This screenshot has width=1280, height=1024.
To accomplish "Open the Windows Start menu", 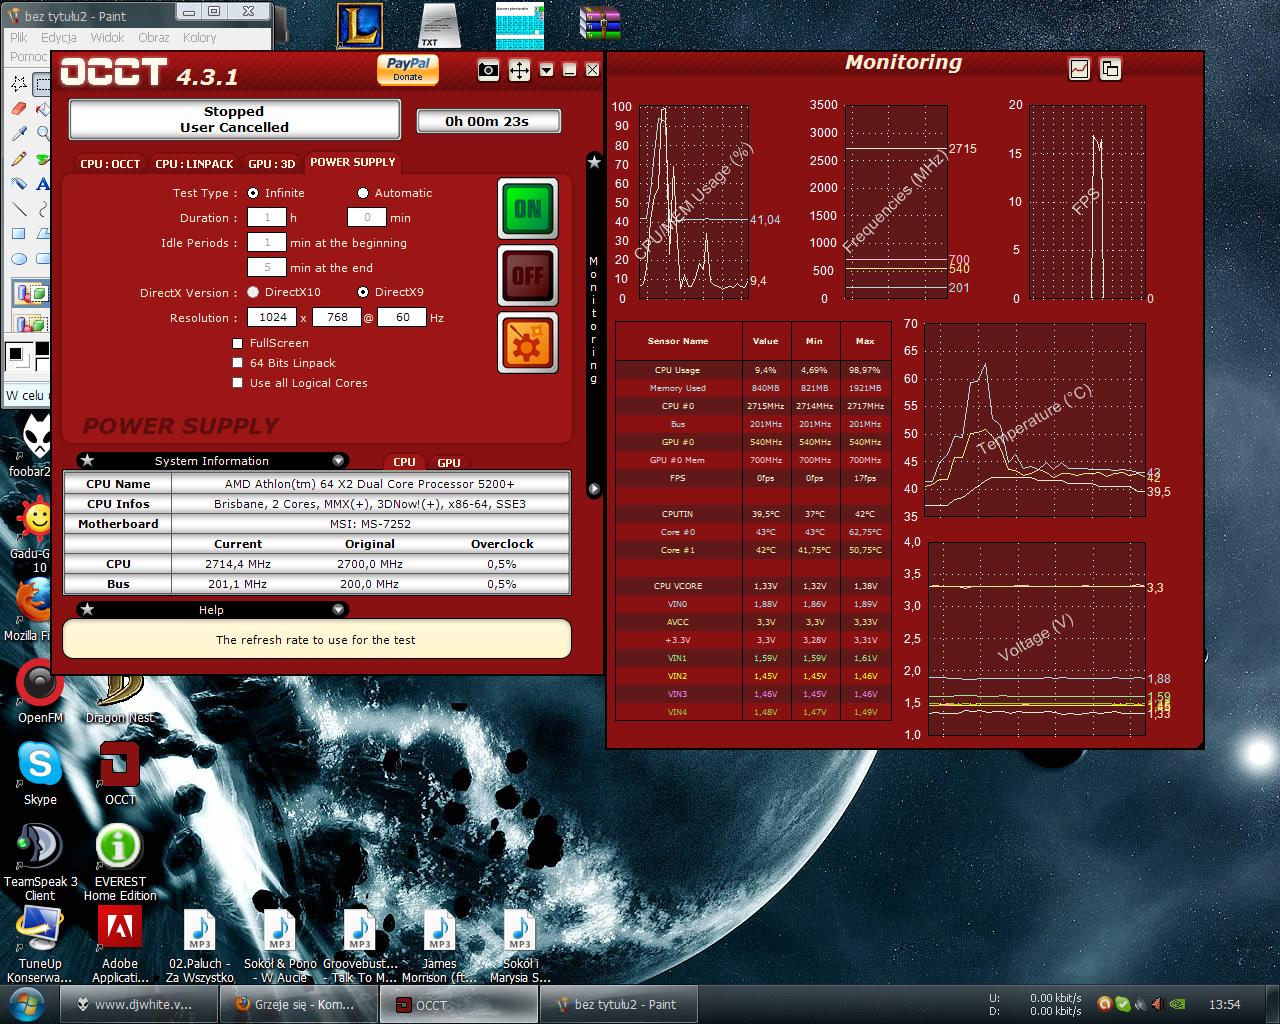I will (x=26, y=1003).
